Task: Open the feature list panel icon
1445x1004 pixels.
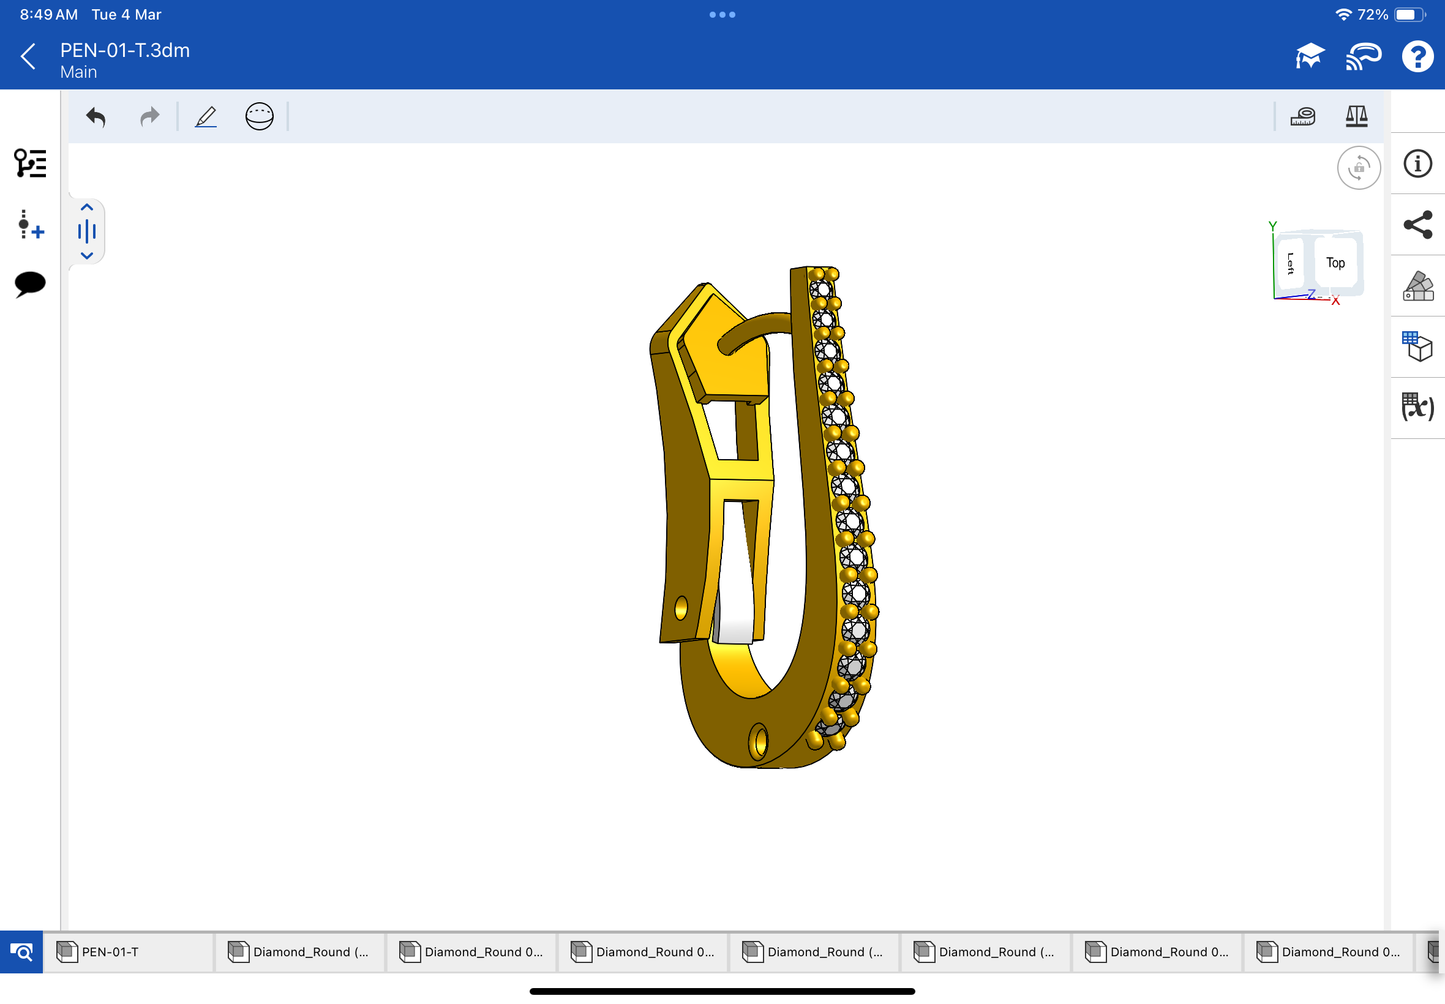Action: point(30,163)
